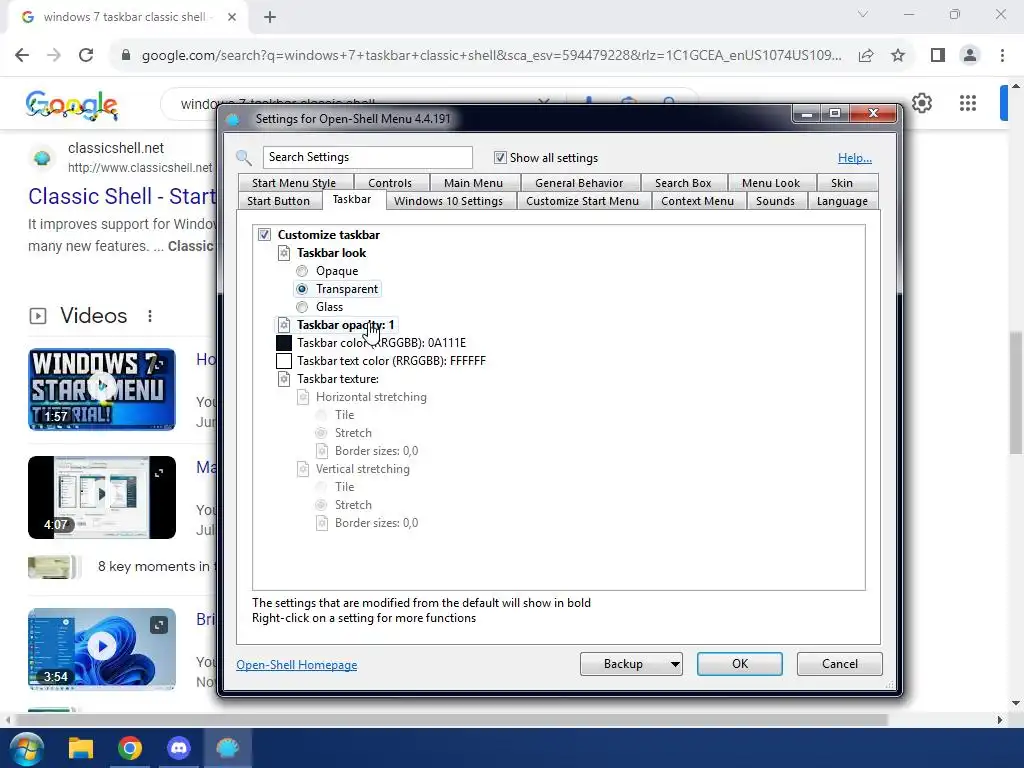Image resolution: width=1024 pixels, height=768 pixels.
Task: Toggle Chrome side panel icon
Action: tap(938, 56)
